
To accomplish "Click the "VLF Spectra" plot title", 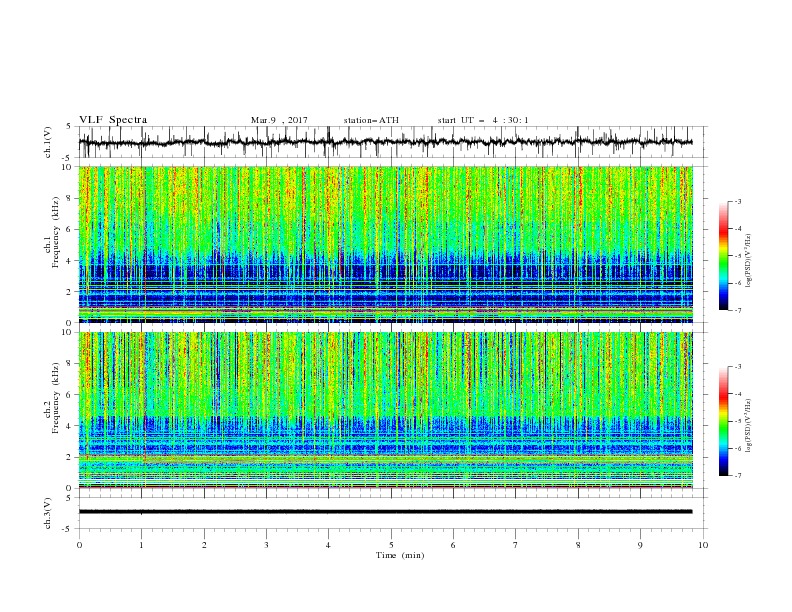I will coord(113,120).
